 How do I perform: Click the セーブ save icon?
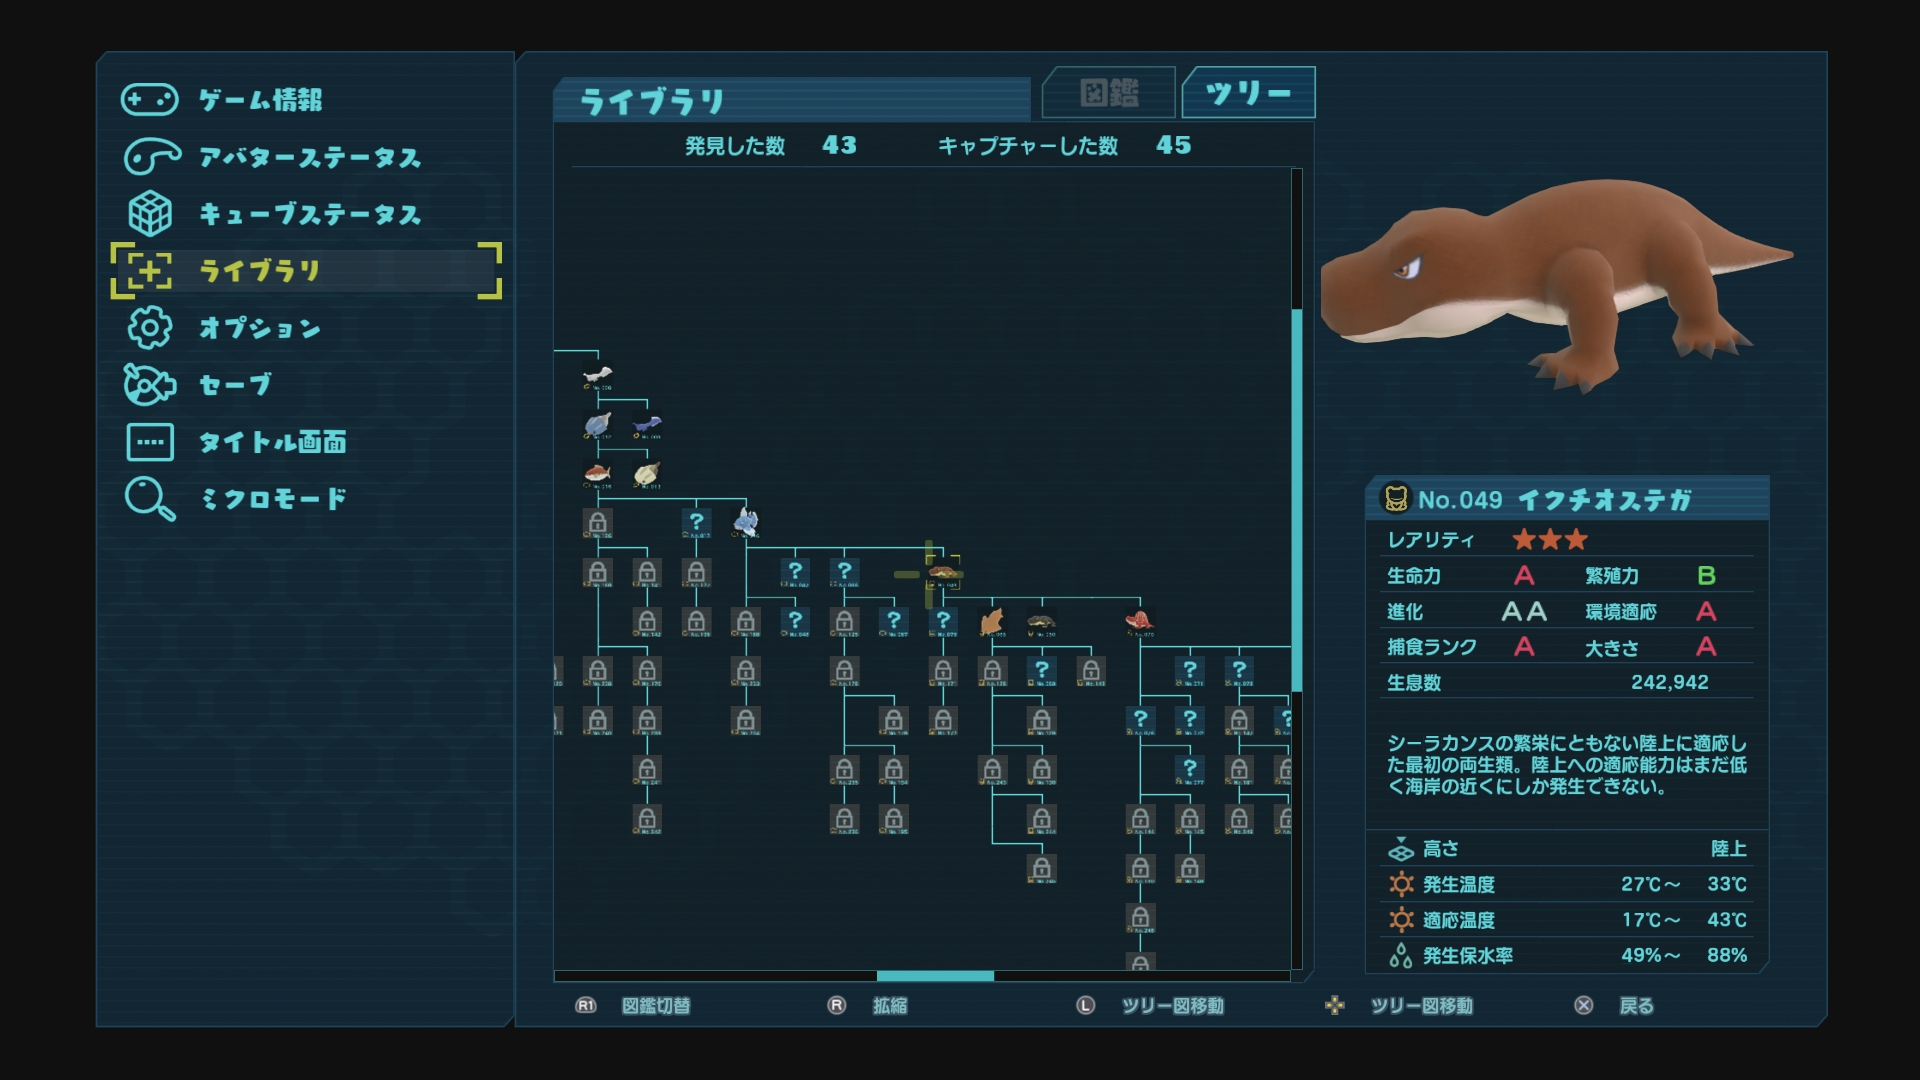point(150,385)
